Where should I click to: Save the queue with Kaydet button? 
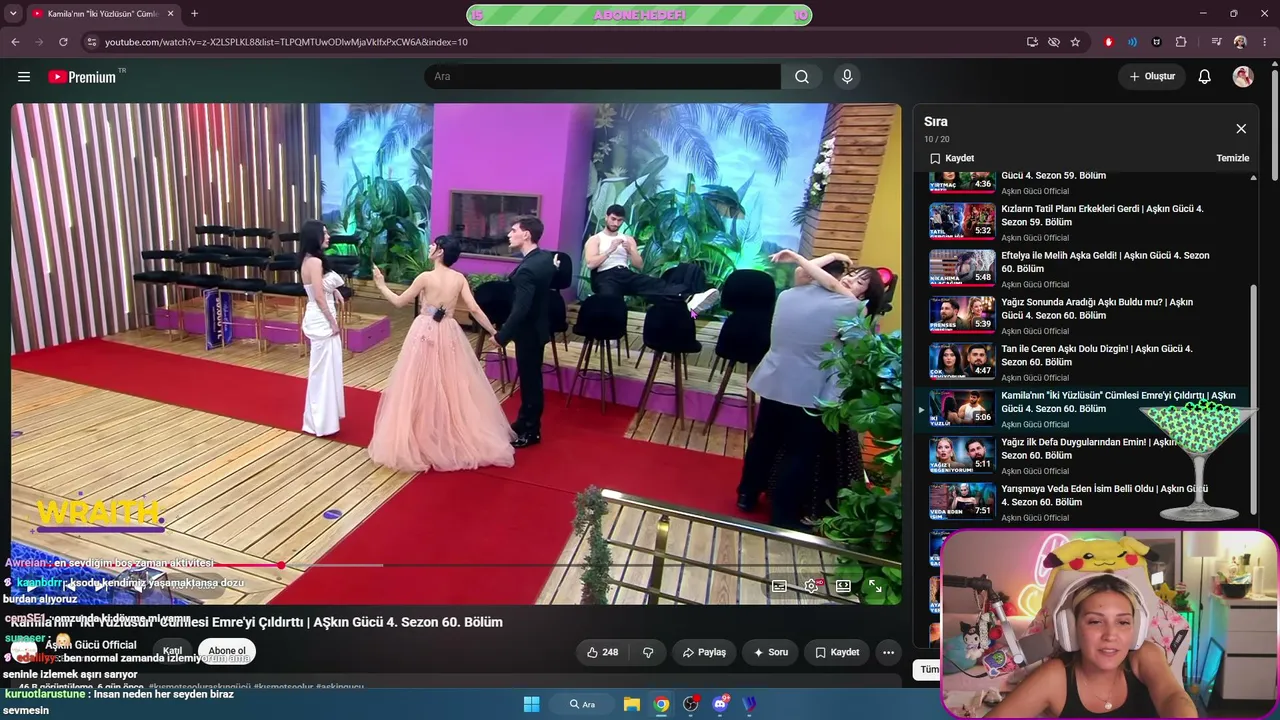tap(952, 158)
